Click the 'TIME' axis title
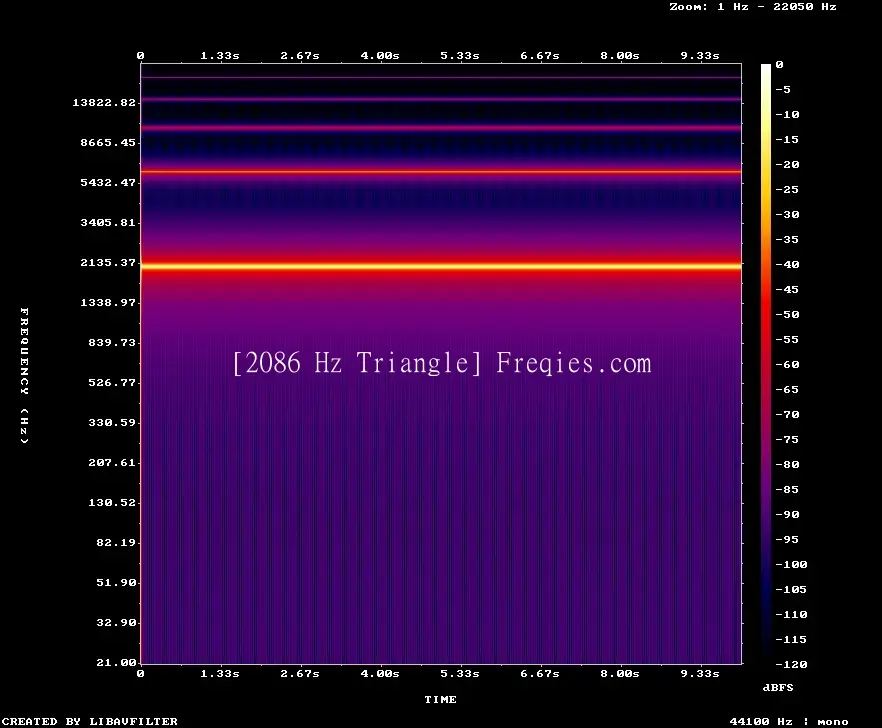 tap(440, 699)
